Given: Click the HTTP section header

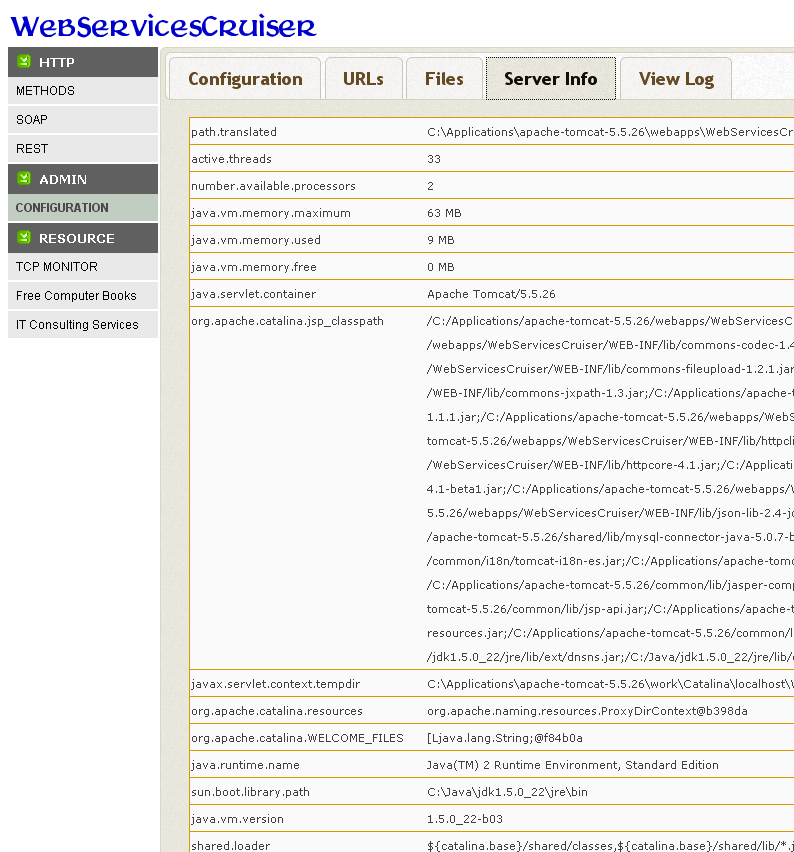Looking at the screenshot, I should click(x=83, y=62).
